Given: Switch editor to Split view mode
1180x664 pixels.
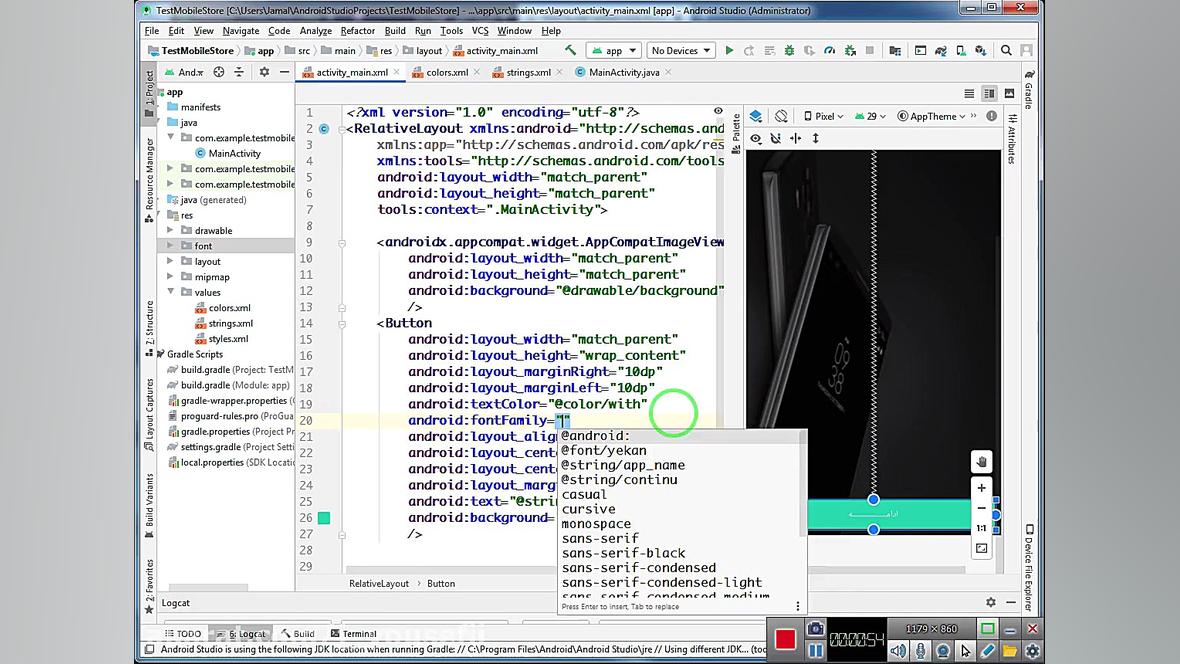Looking at the screenshot, I should [x=989, y=93].
